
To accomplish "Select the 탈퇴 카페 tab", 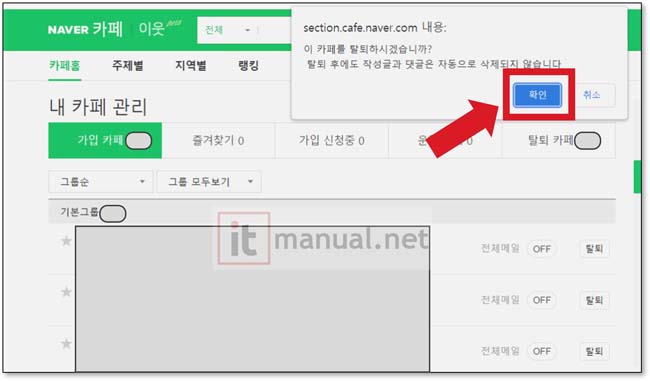I will [558, 141].
